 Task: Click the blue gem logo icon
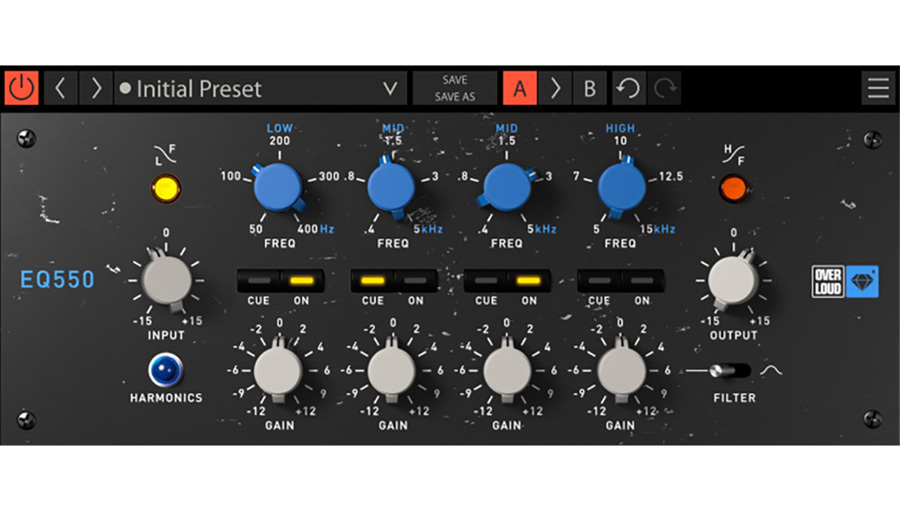click(x=862, y=281)
